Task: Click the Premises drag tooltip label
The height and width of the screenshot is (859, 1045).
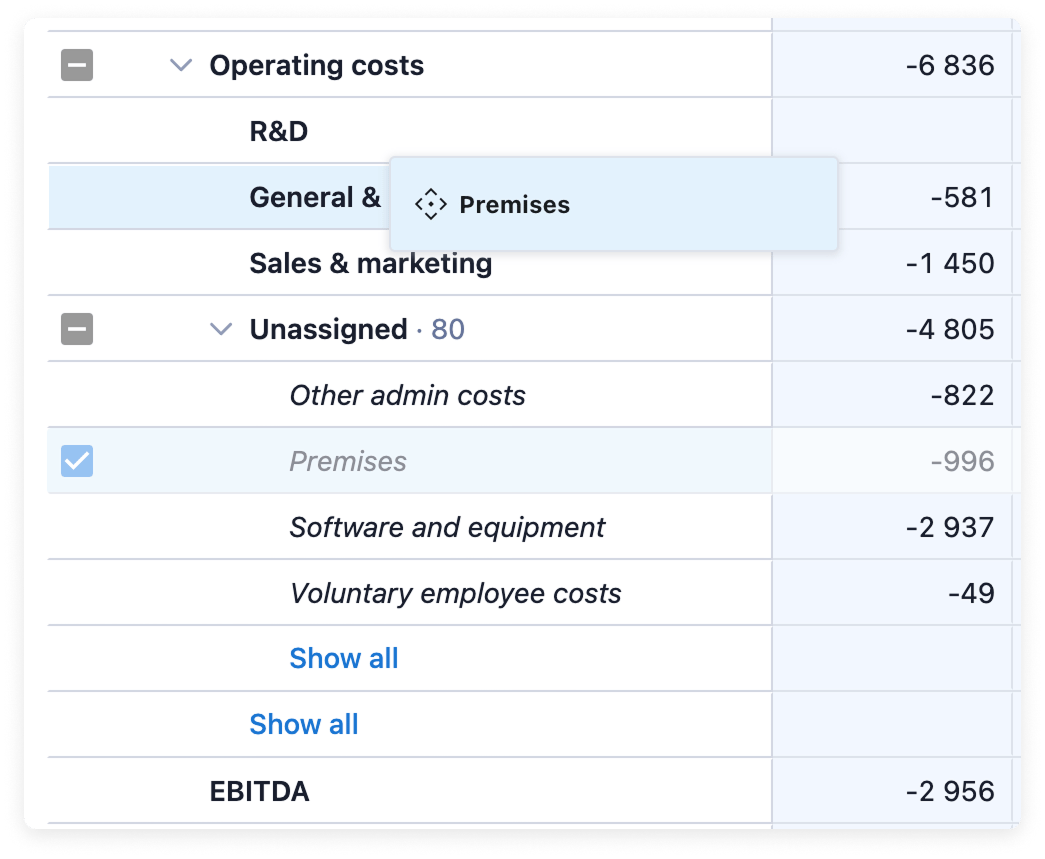Action: [515, 205]
